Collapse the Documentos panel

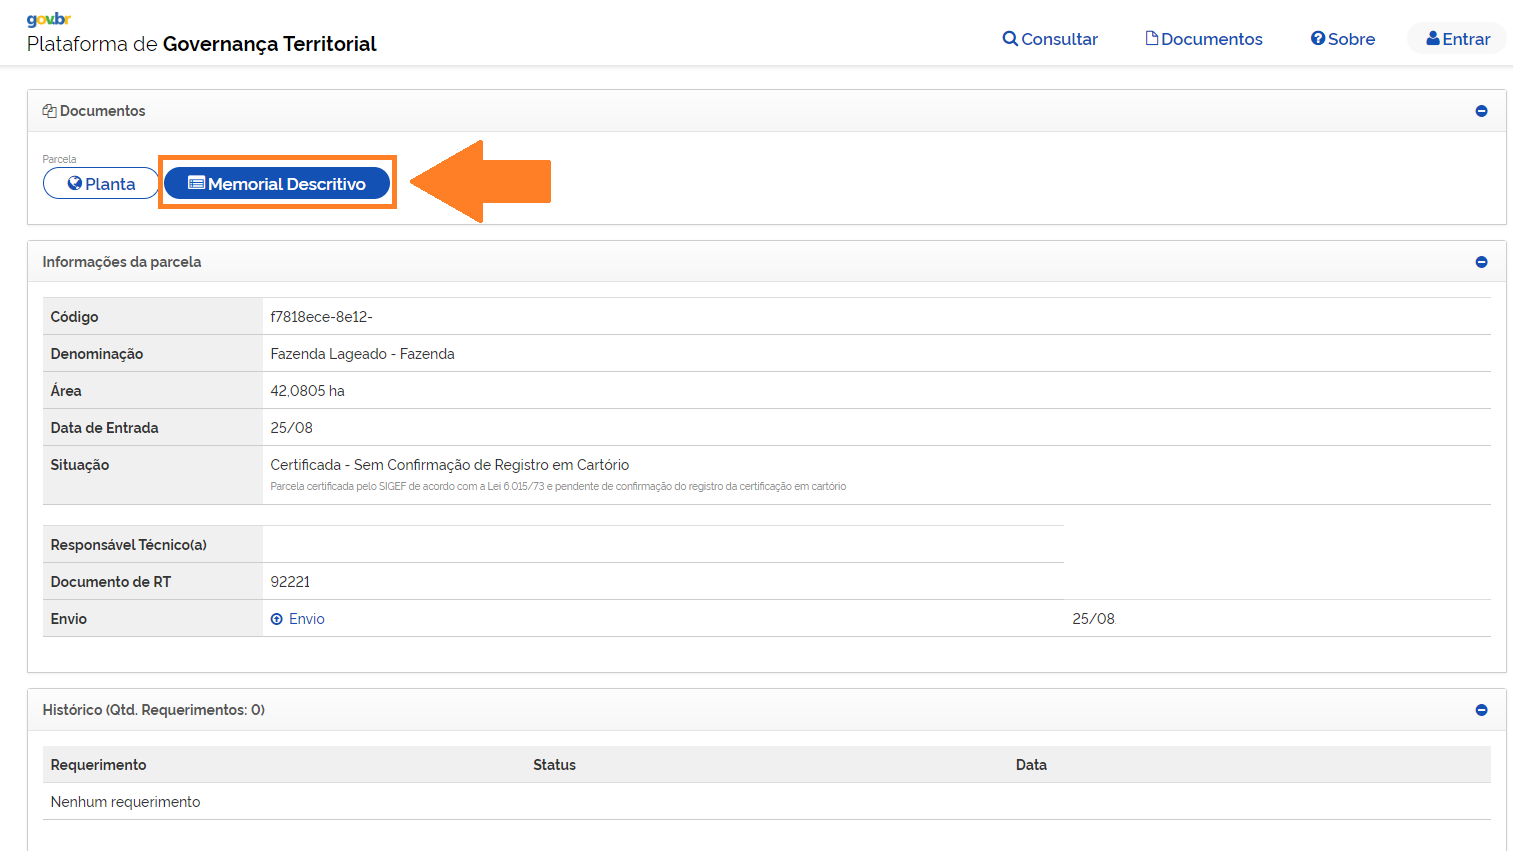coord(1481,111)
